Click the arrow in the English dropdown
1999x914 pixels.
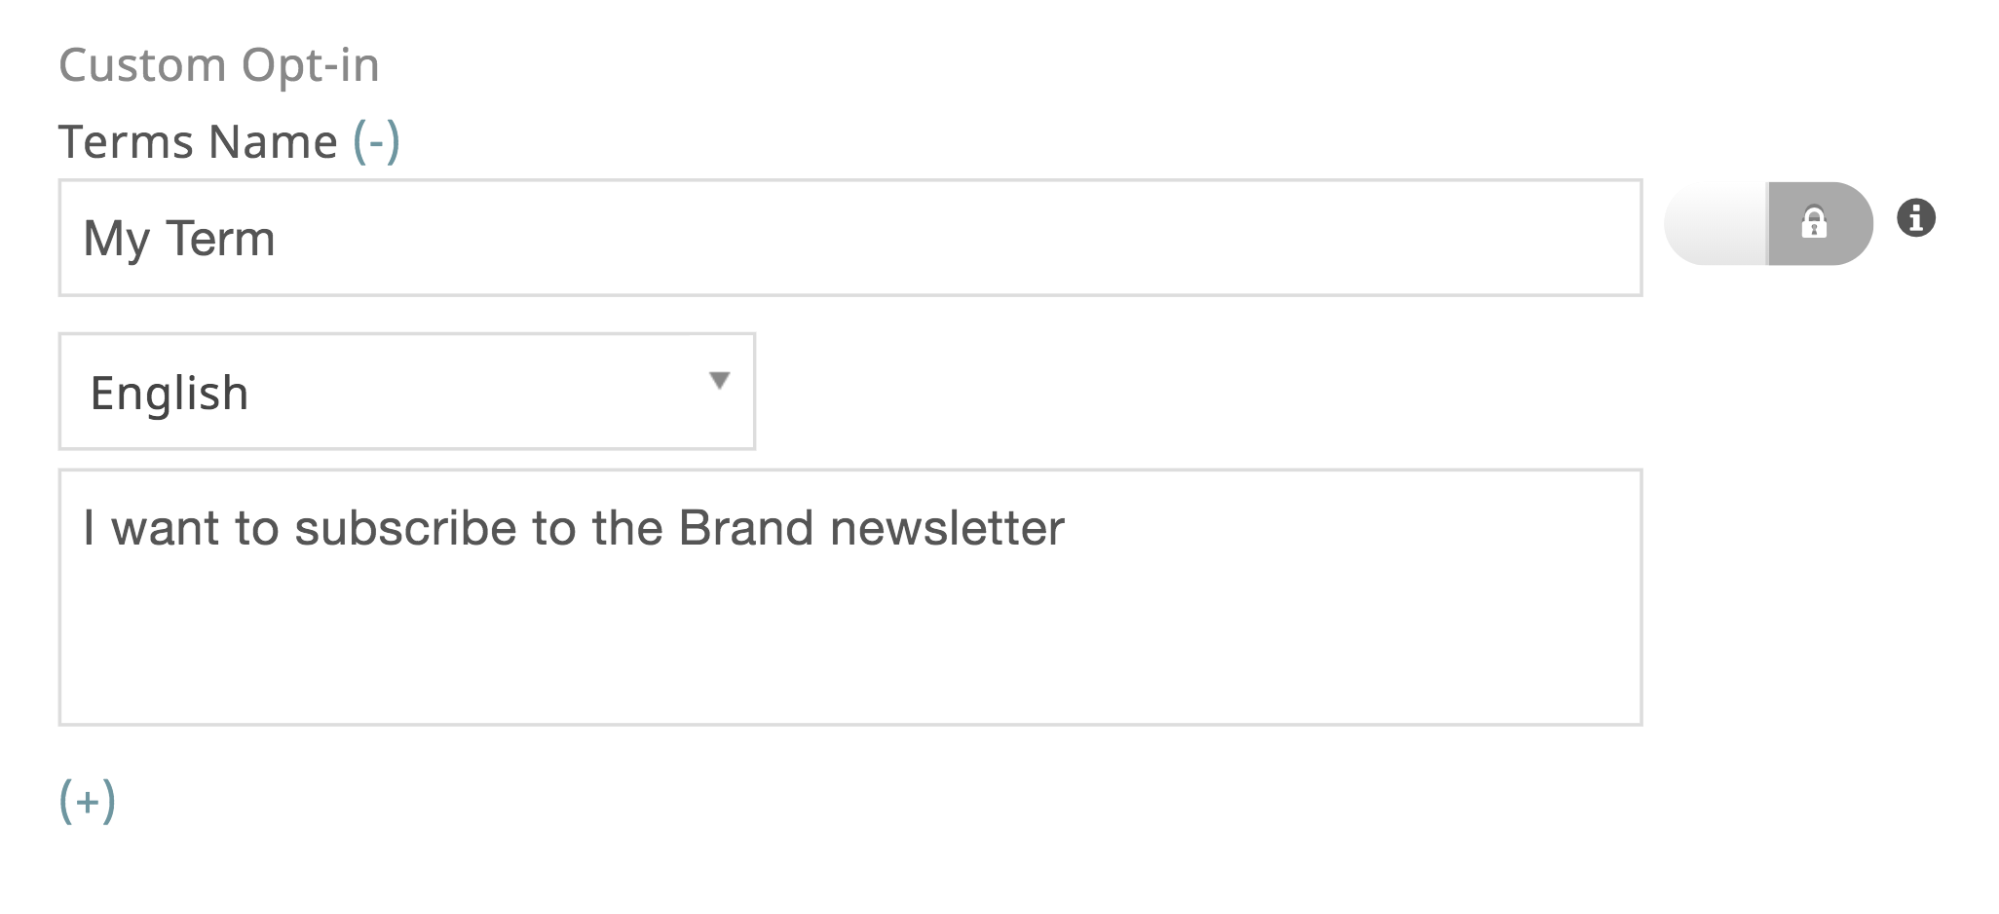[719, 380]
